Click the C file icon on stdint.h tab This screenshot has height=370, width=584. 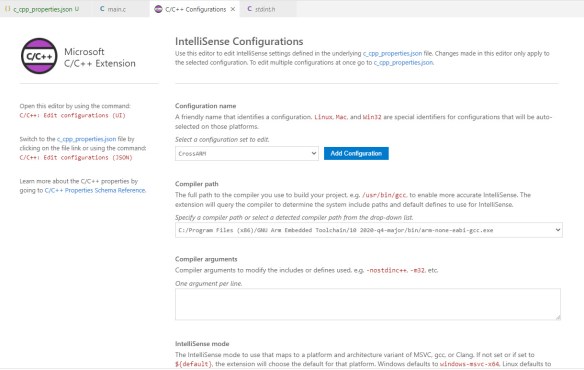pyautogui.click(x=250, y=9)
